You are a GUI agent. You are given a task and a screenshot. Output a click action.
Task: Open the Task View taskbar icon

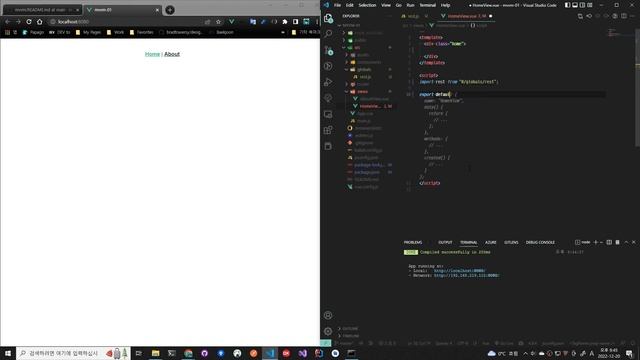[x=139, y=353]
